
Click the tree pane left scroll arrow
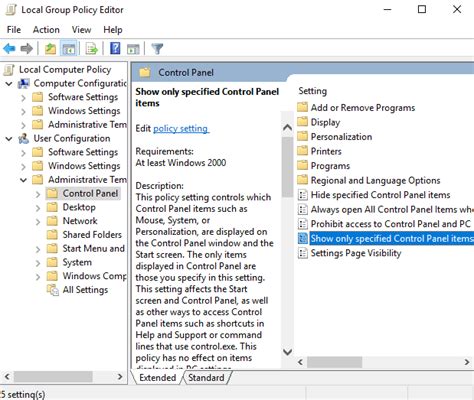7,377
